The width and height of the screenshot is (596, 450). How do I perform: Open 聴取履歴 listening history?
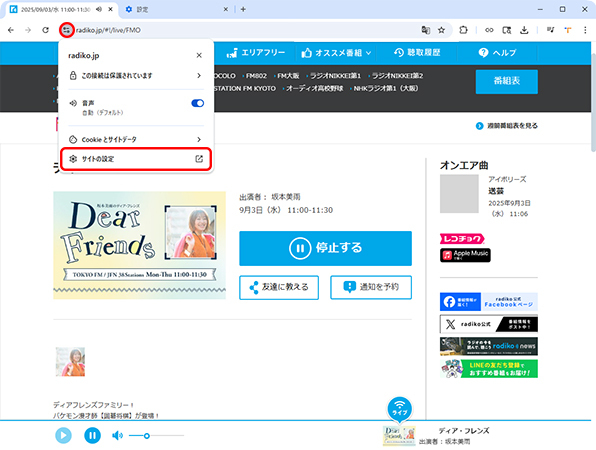coord(417,52)
